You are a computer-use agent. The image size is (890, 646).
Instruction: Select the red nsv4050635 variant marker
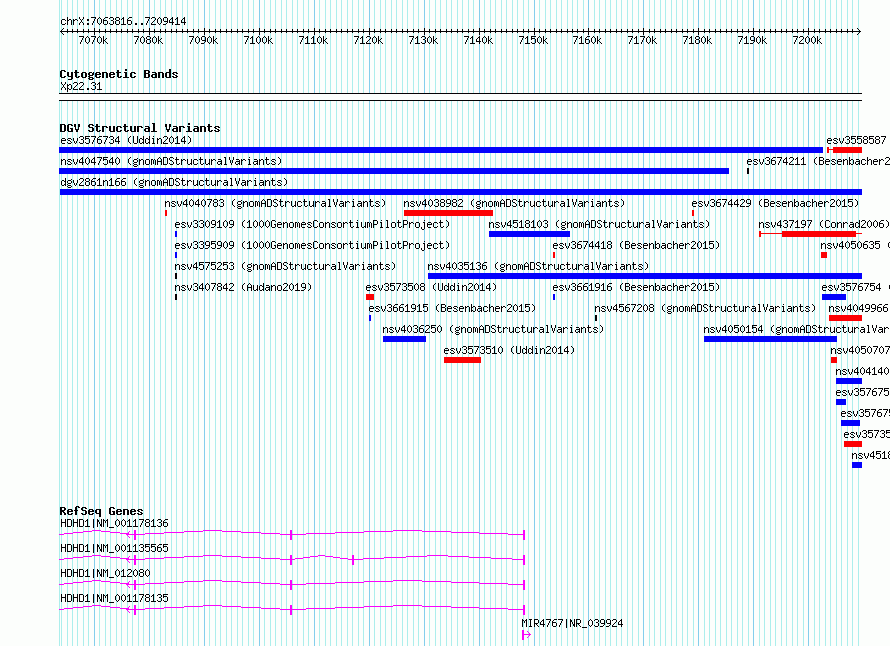[824, 255]
